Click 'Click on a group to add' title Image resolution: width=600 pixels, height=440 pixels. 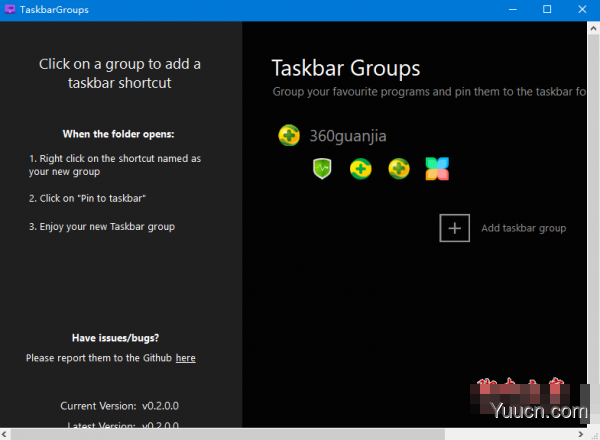tap(120, 73)
